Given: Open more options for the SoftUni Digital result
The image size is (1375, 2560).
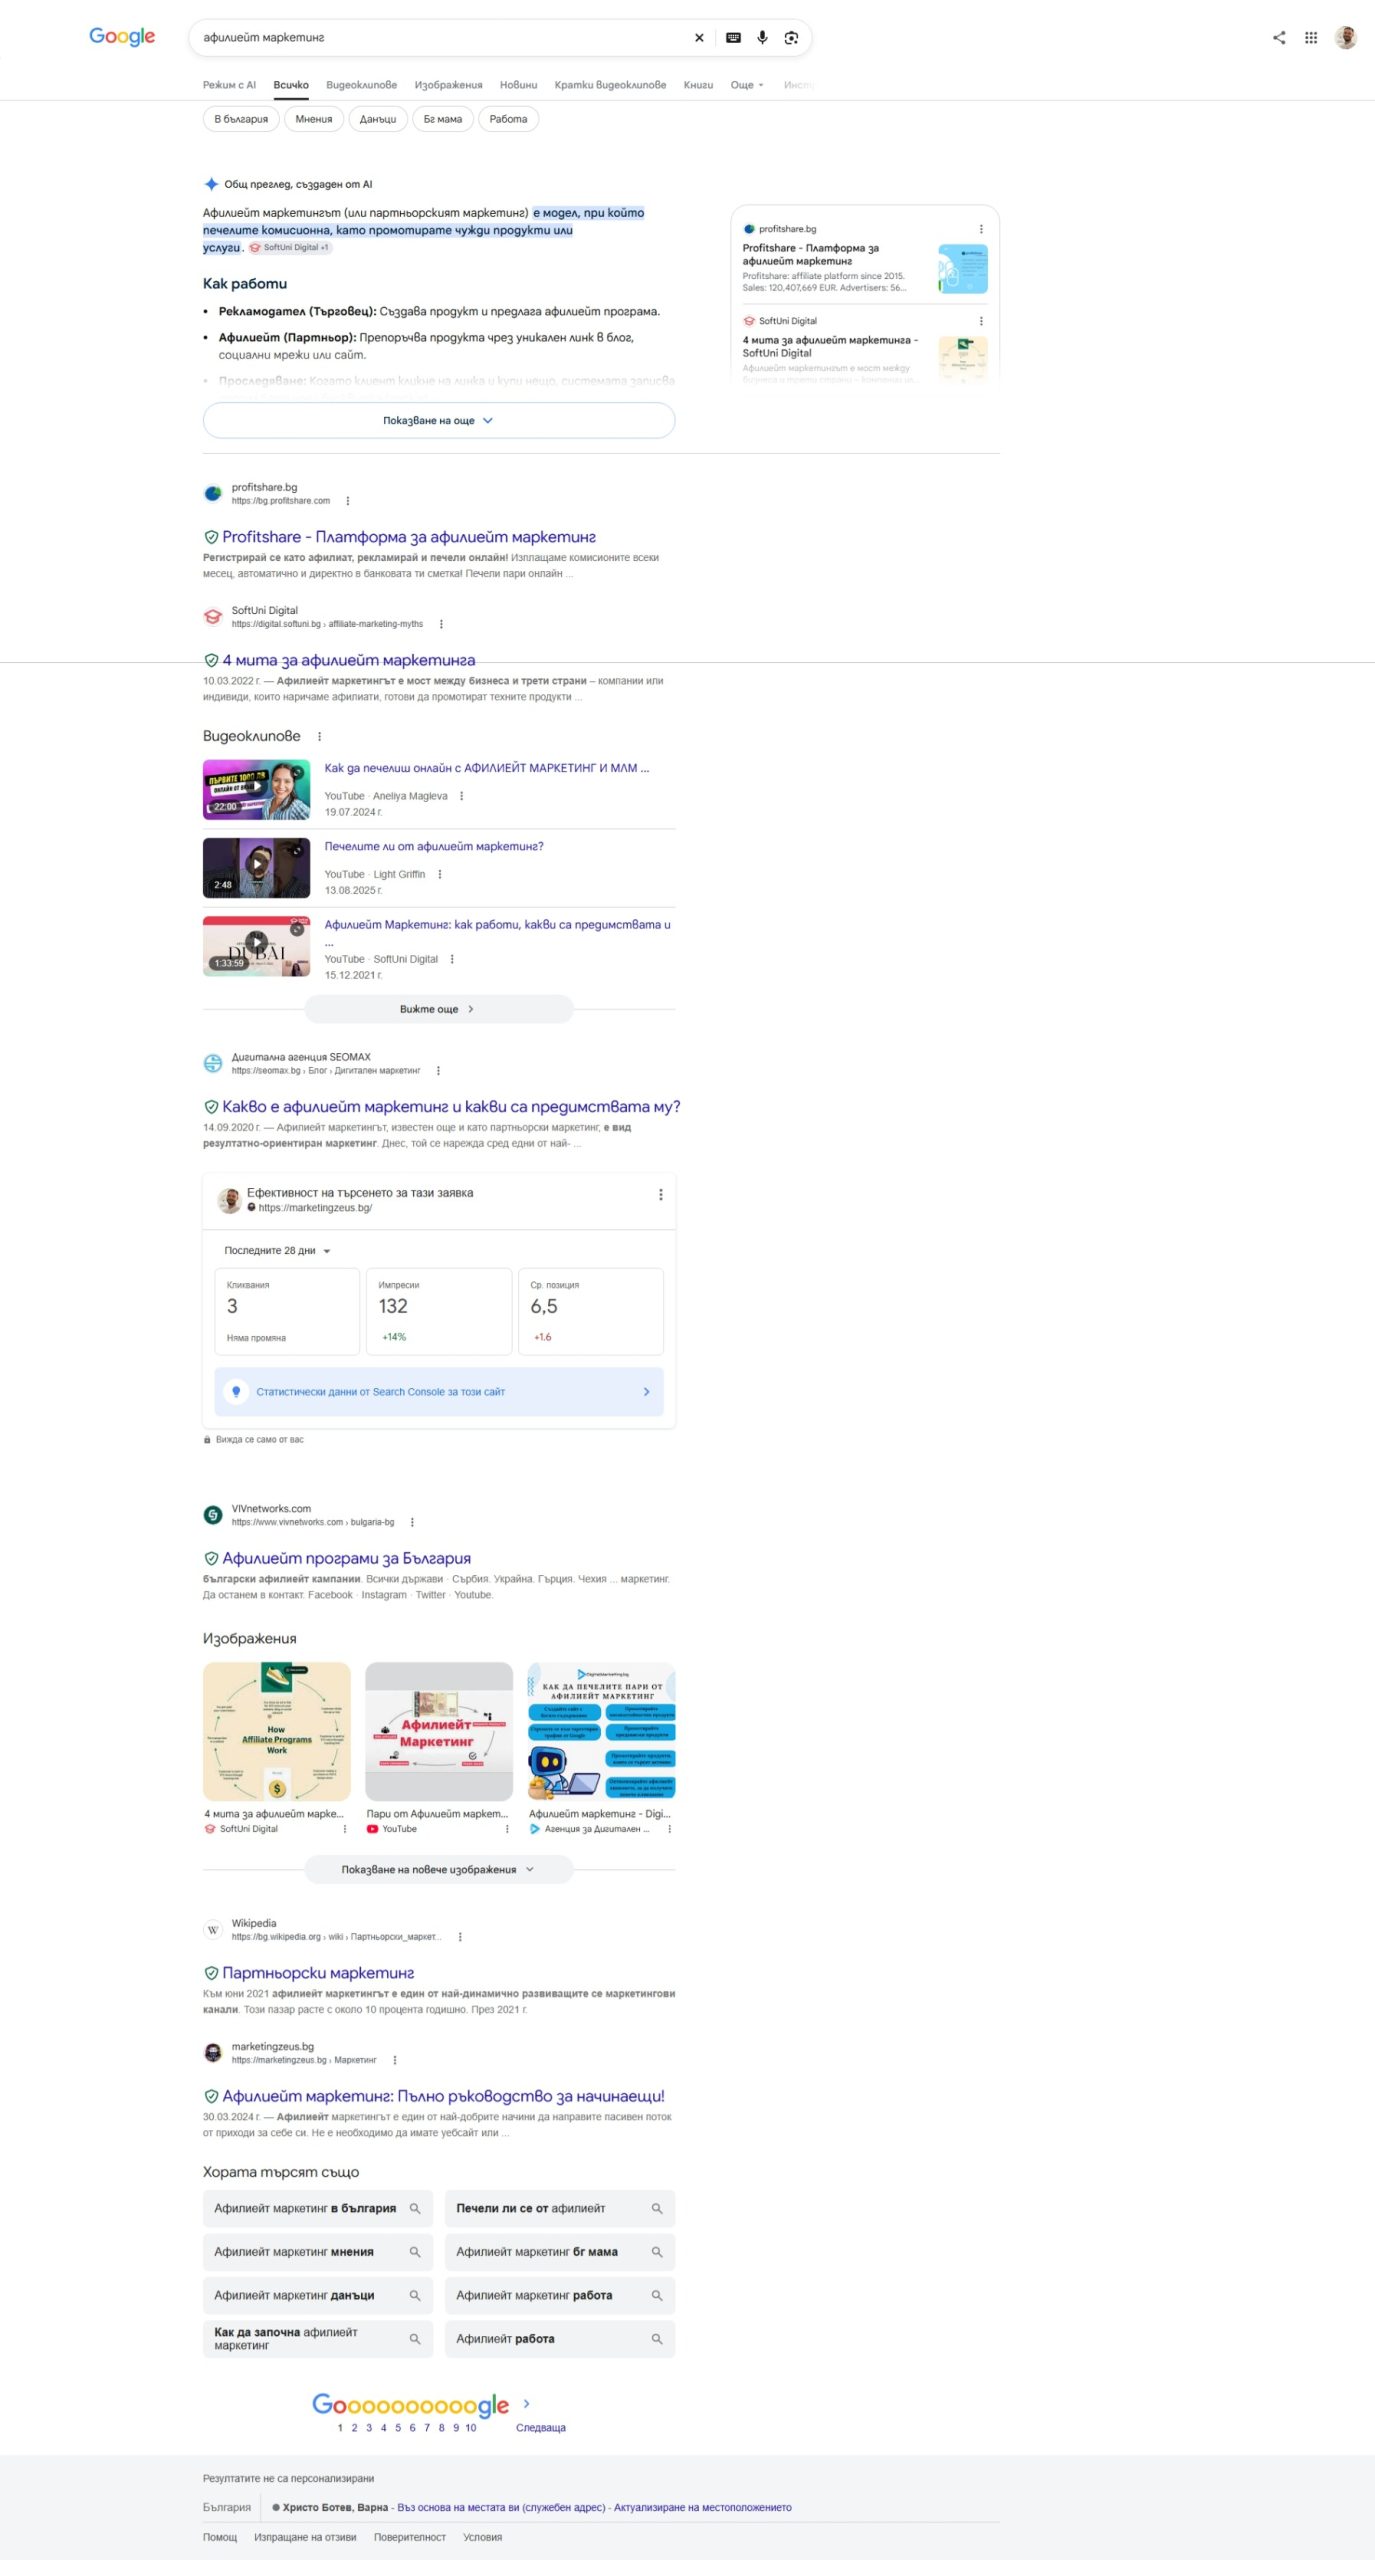Looking at the screenshot, I should 441,624.
